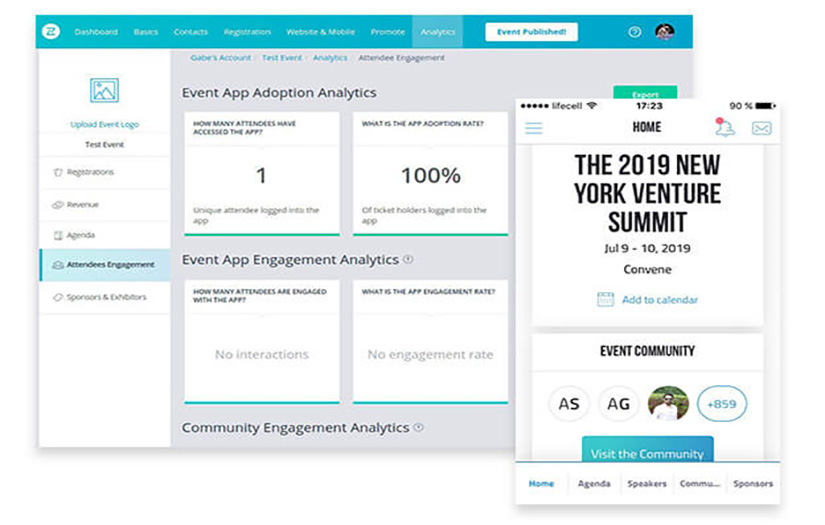The image size is (825, 525).
Task: Switch to the Speakers tab in mobile app
Action: 647,483
